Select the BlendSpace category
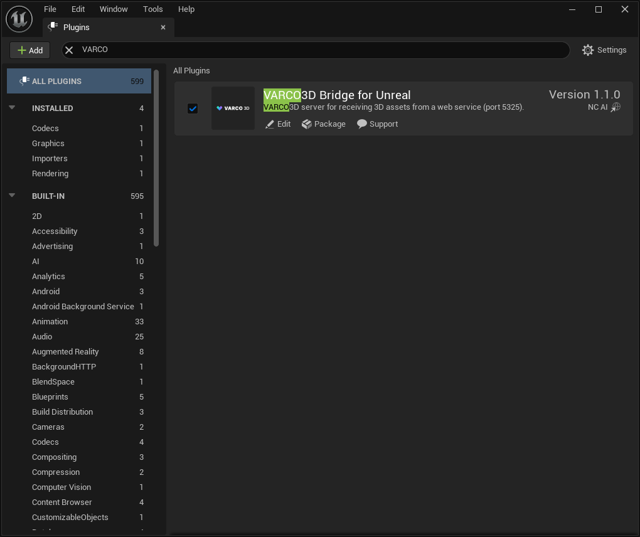 click(79, 382)
